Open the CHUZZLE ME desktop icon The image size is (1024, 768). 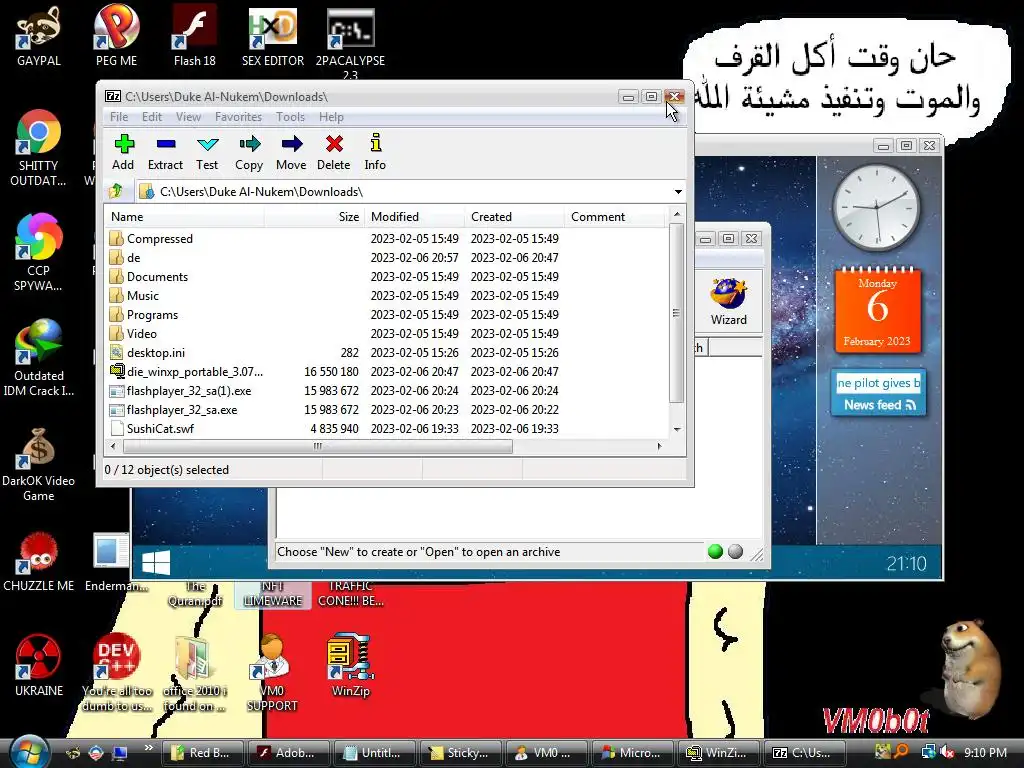[x=39, y=562]
